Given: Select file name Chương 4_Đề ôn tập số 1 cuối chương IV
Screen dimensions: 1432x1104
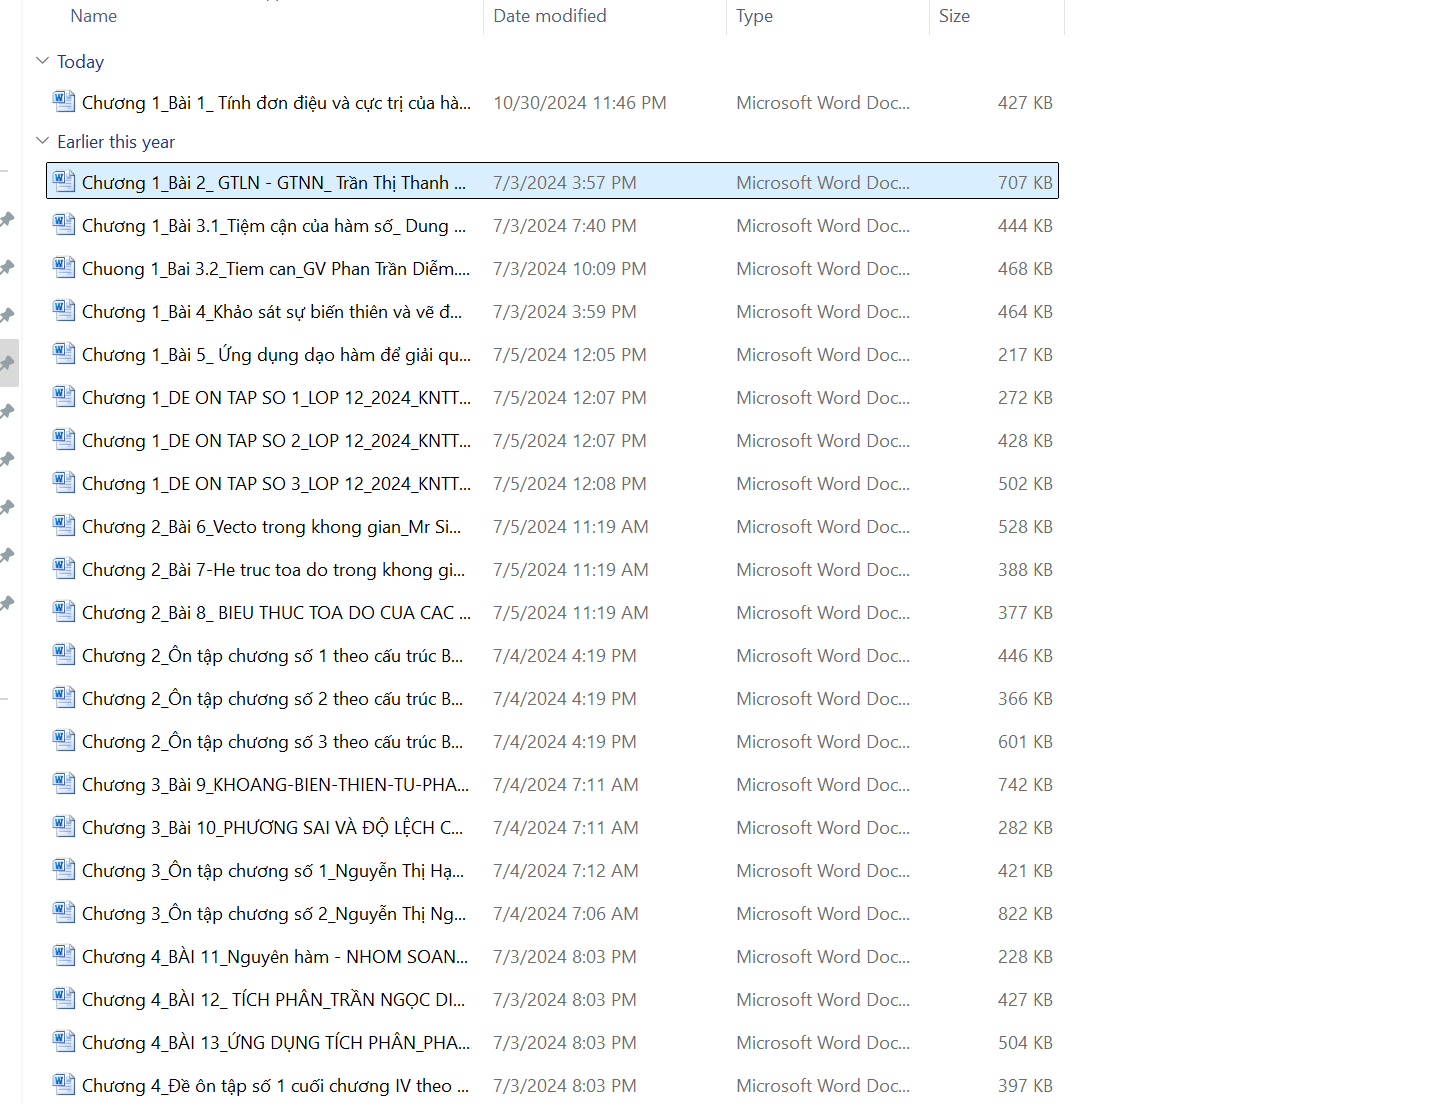Looking at the screenshot, I should [x=275, y=1086].
